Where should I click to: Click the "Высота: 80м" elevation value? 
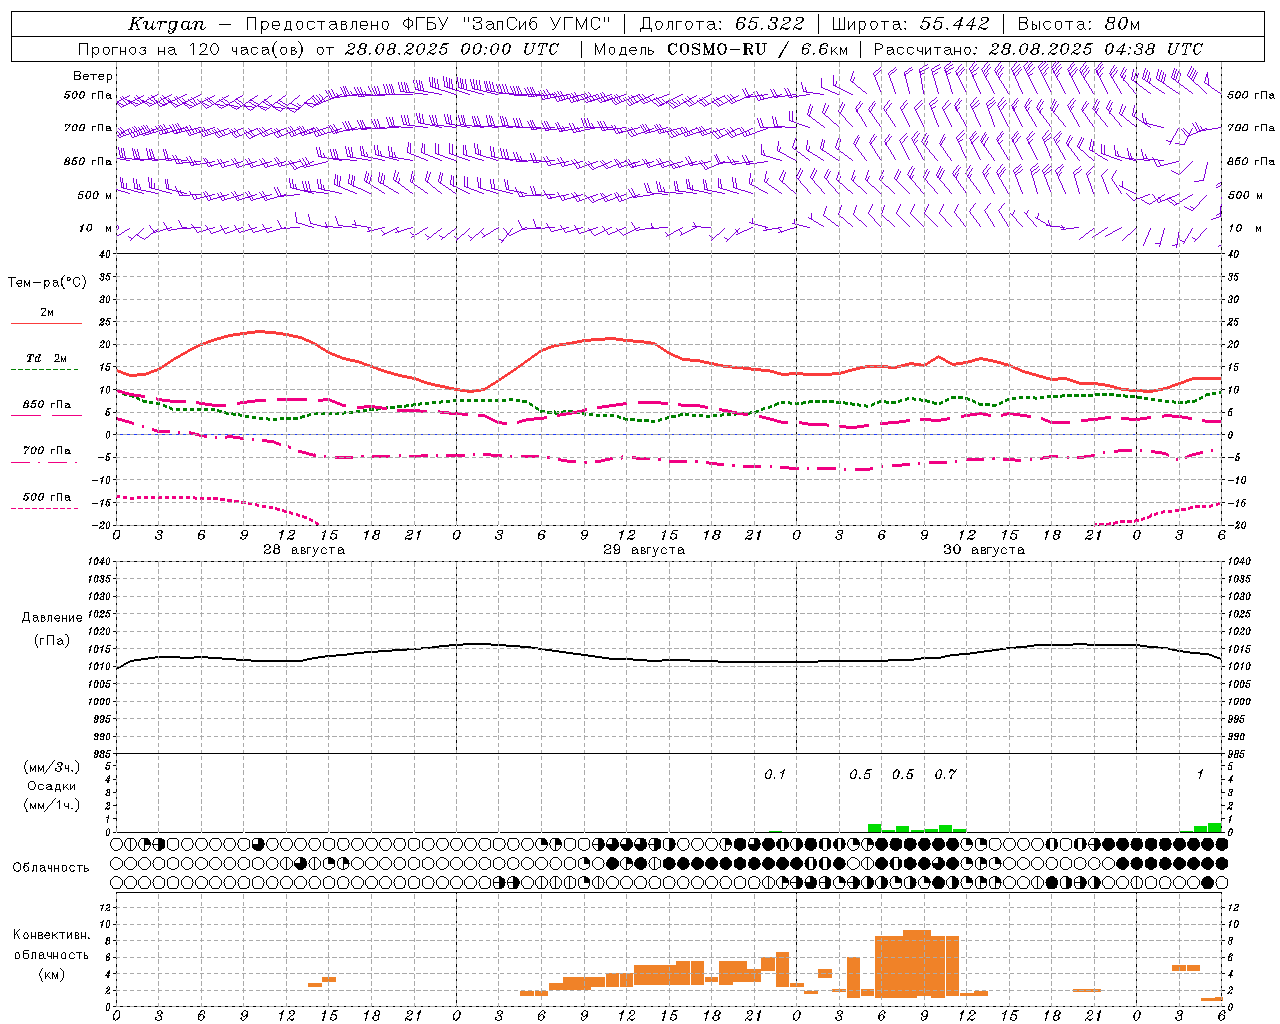tap(1079, 24)
